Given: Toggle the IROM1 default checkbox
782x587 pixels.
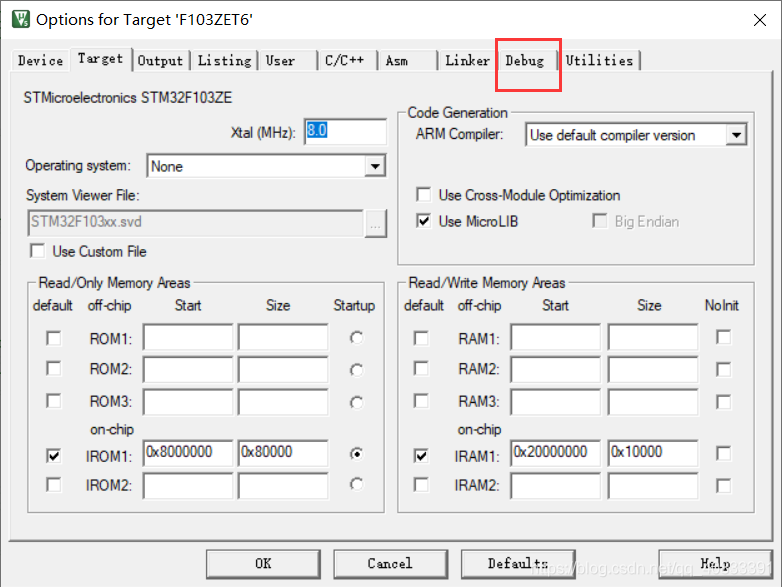Looking at the screenshot, I should point(53,455).
